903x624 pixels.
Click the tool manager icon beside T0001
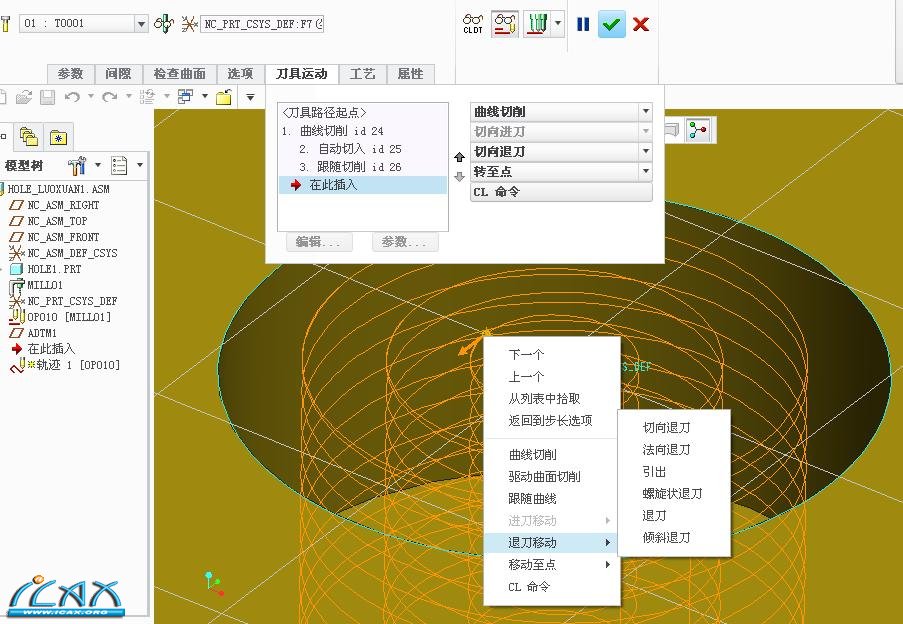pos(164,24)
